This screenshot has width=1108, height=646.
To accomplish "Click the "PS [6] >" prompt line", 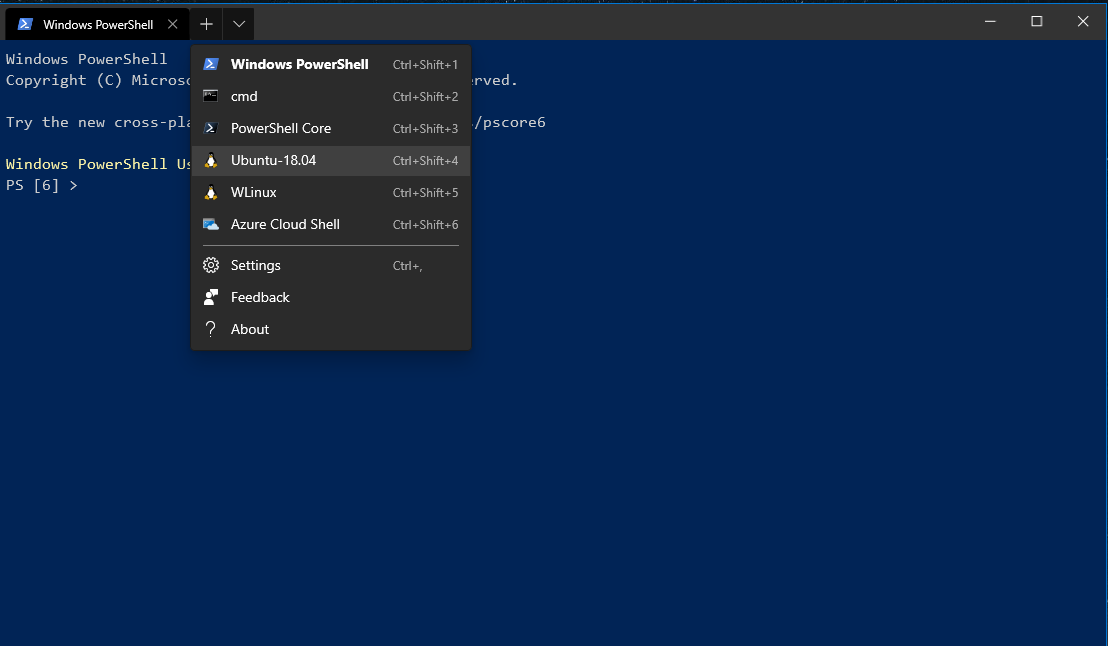I will pos(42,185).
